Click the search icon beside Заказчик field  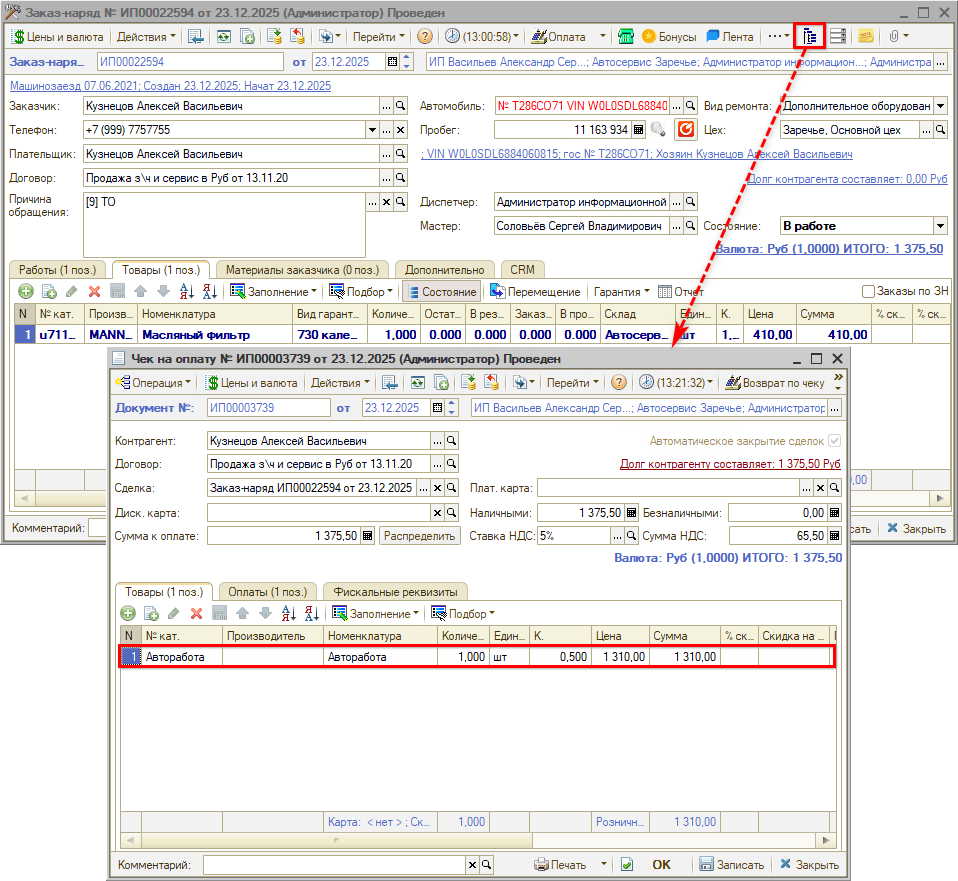(x=400, y=106)
